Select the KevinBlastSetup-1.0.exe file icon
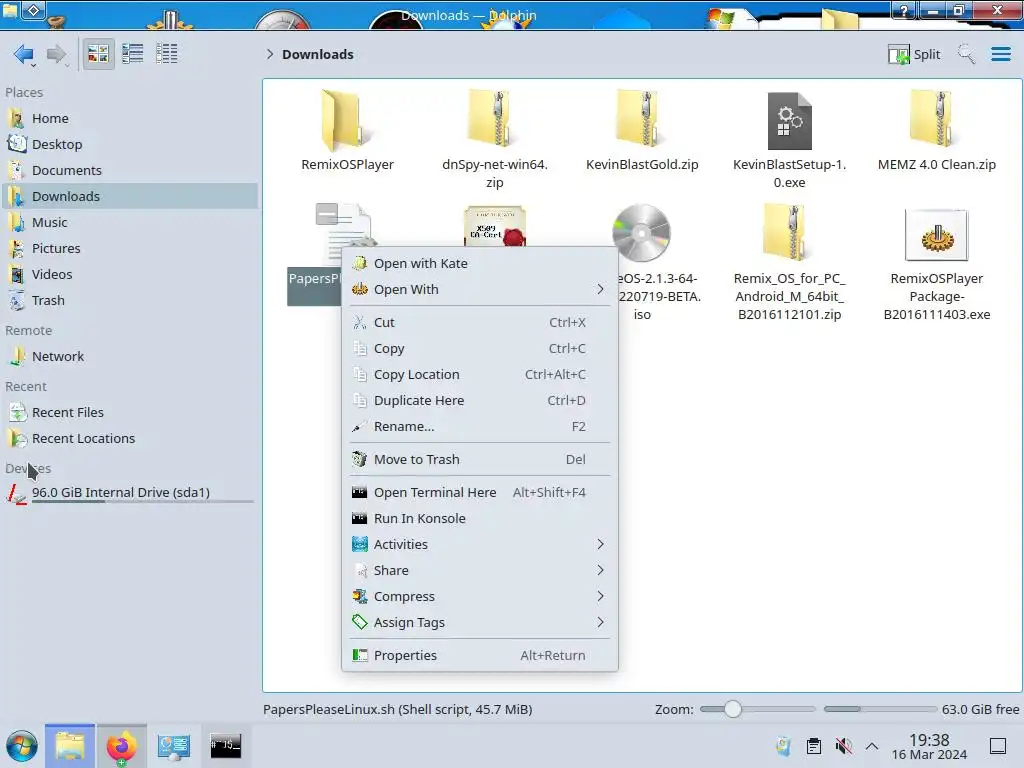 (789, 121)
